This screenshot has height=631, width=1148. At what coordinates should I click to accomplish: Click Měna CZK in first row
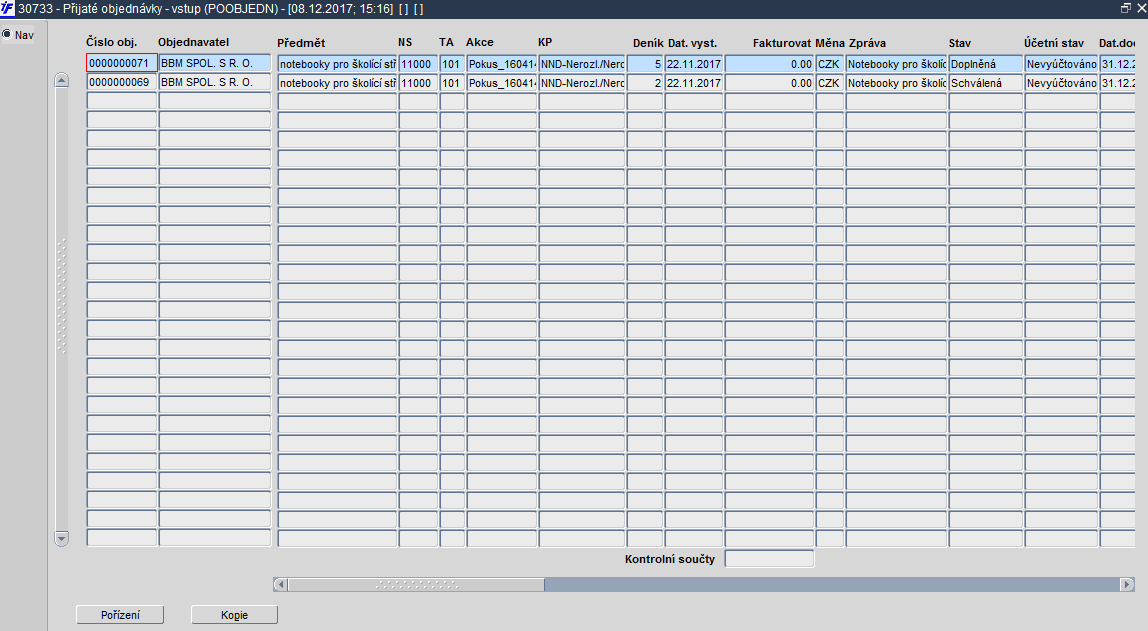(x=830, y=64)
